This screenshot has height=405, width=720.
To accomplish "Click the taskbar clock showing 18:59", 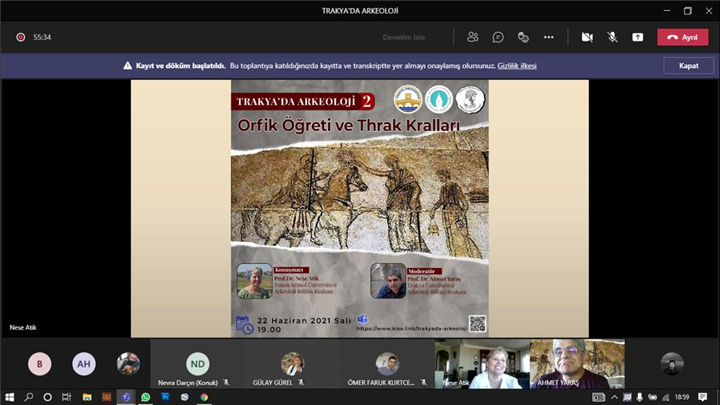I will click(682, 397).
